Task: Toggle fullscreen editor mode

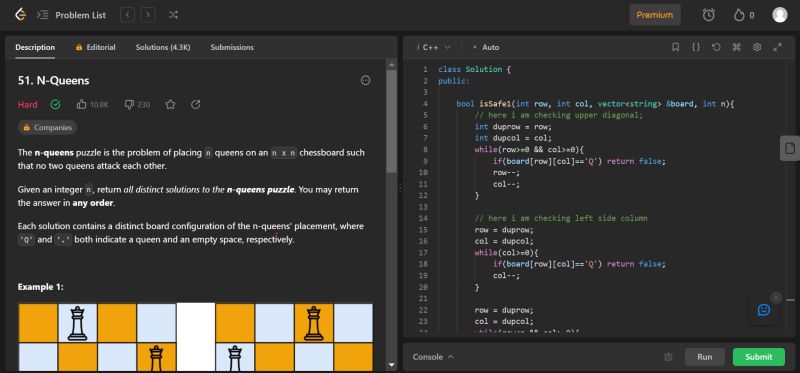Action: click(778, 47)
